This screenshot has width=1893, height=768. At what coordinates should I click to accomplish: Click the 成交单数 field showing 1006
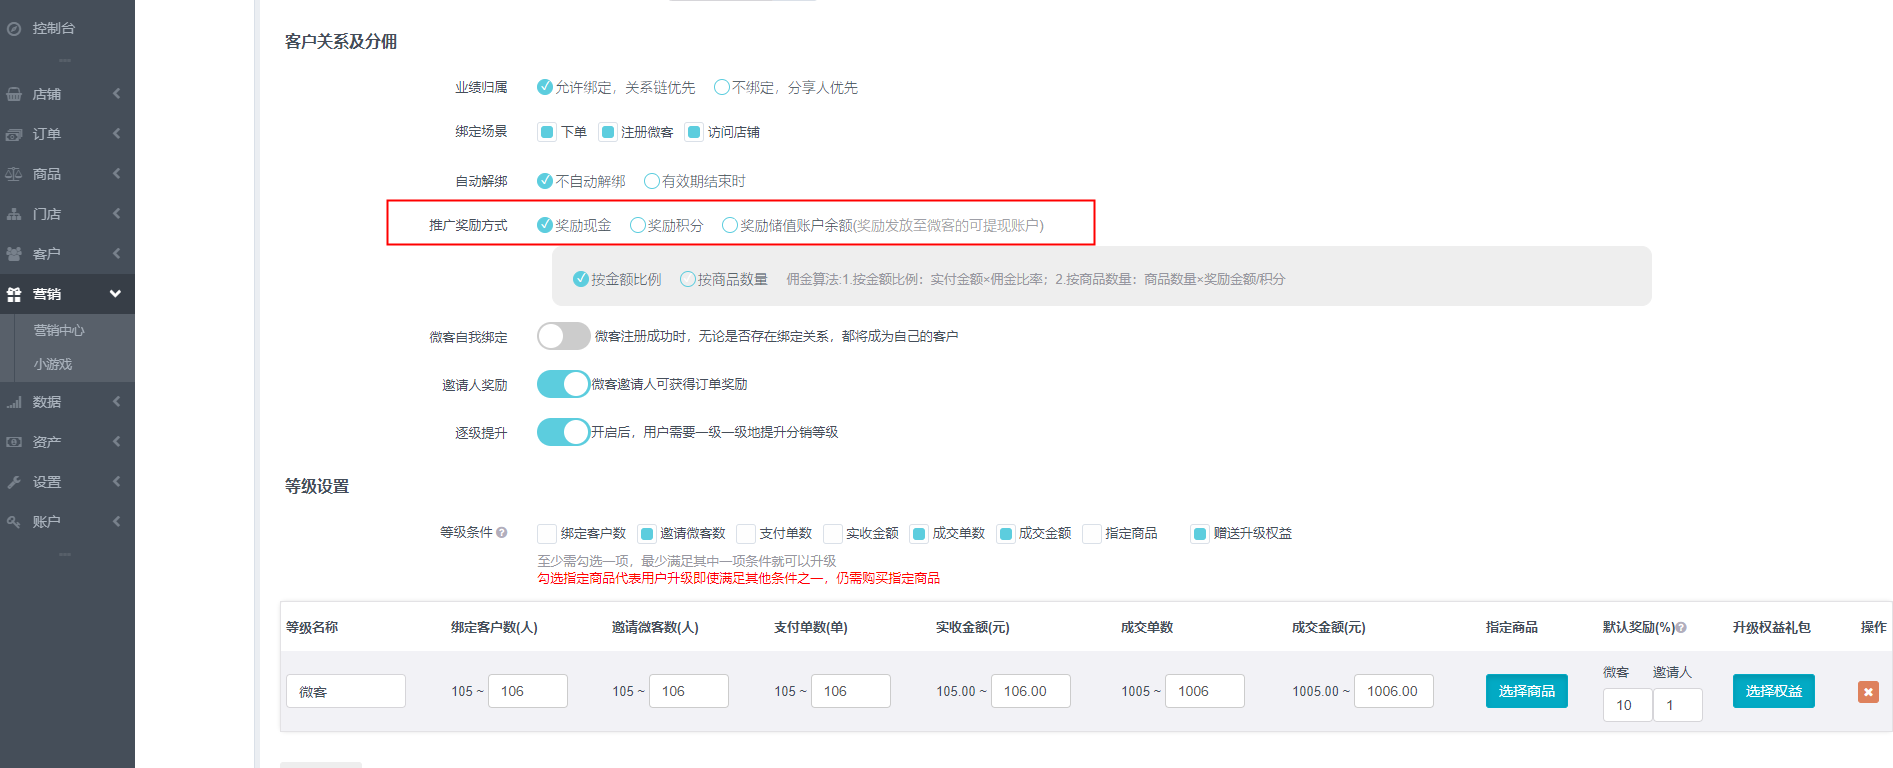click(x=1205, y=691)
